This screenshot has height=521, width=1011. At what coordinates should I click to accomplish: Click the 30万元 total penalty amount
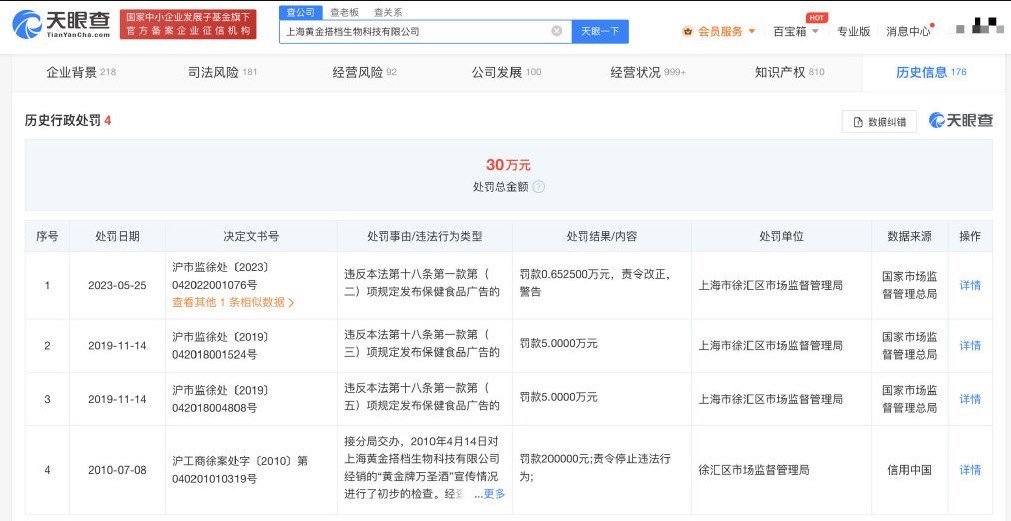[509, 165]
